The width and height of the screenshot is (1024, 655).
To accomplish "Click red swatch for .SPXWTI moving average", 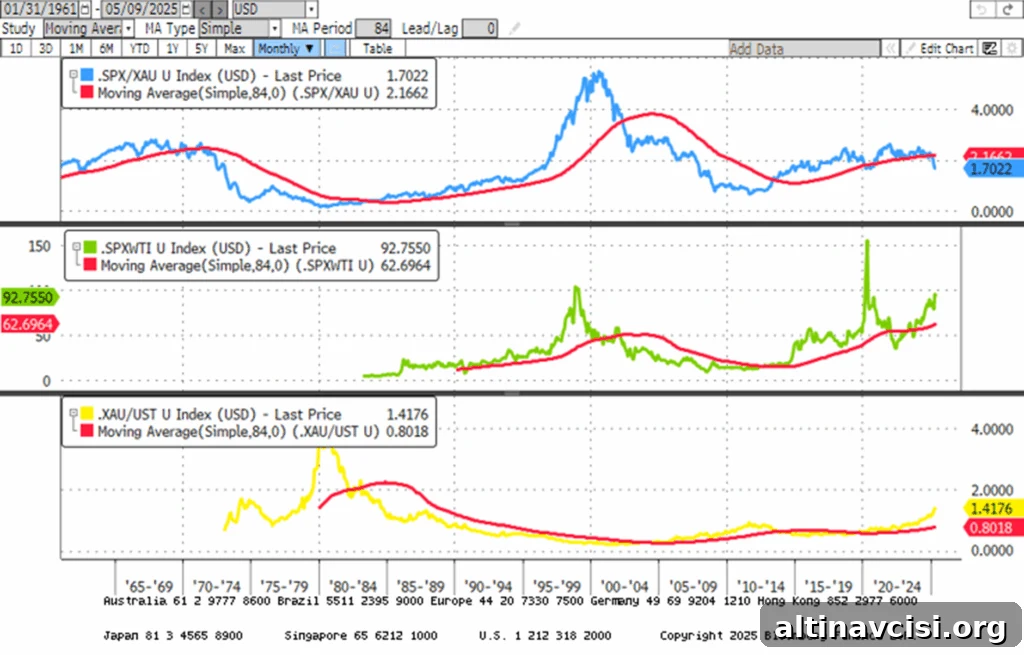I will [x=90, y=264].
